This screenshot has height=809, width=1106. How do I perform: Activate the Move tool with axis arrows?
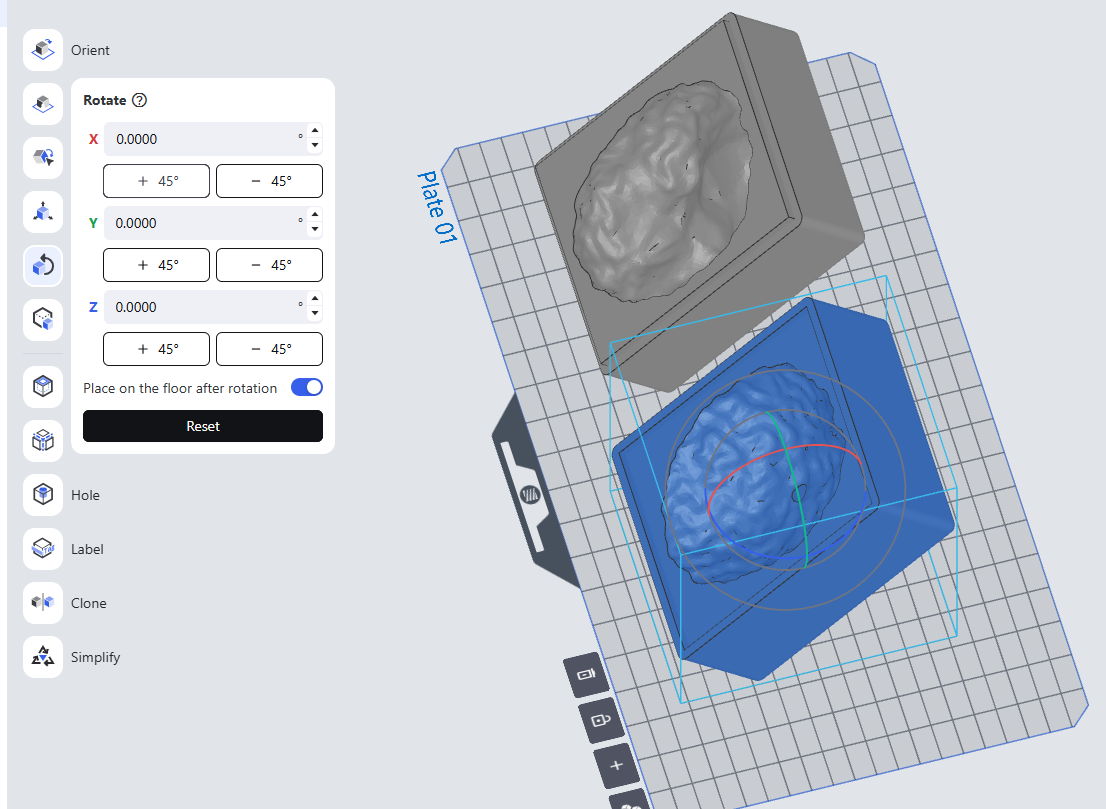click(x=43, y=212)
